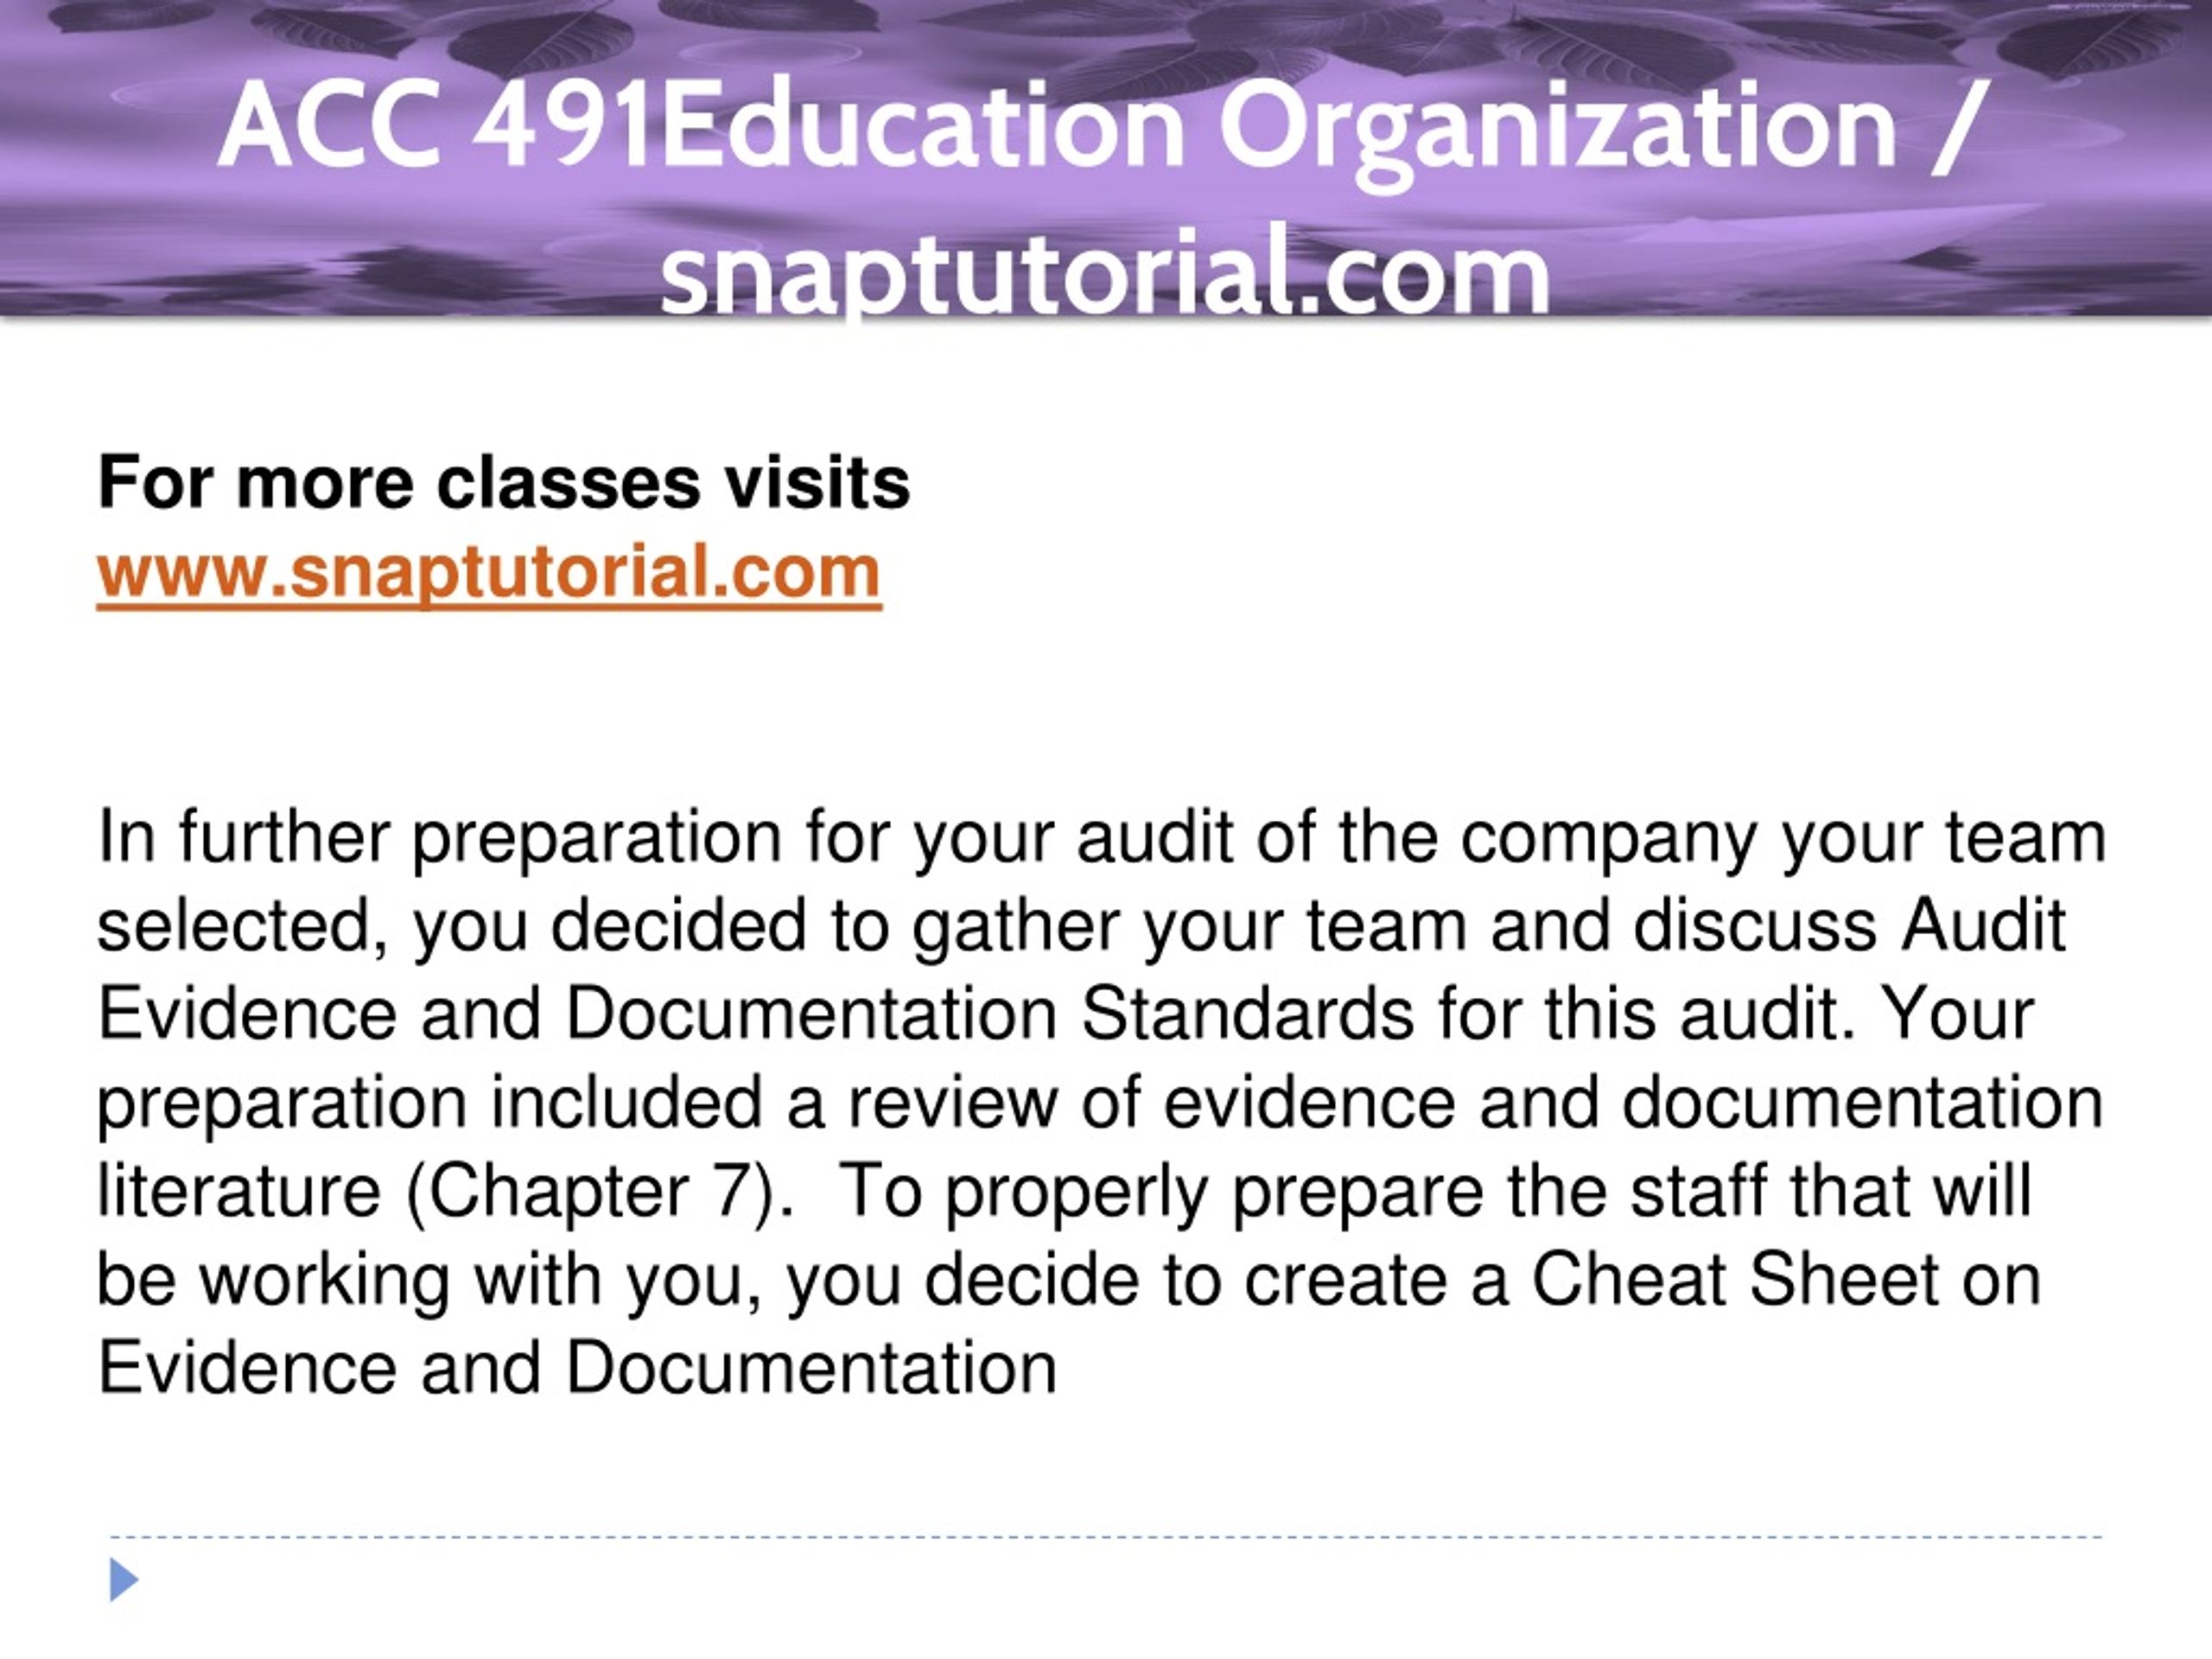Click the line starting 'preparation included a review'
The width and height of the screenshot is (2212, 1659).
1100,1104
